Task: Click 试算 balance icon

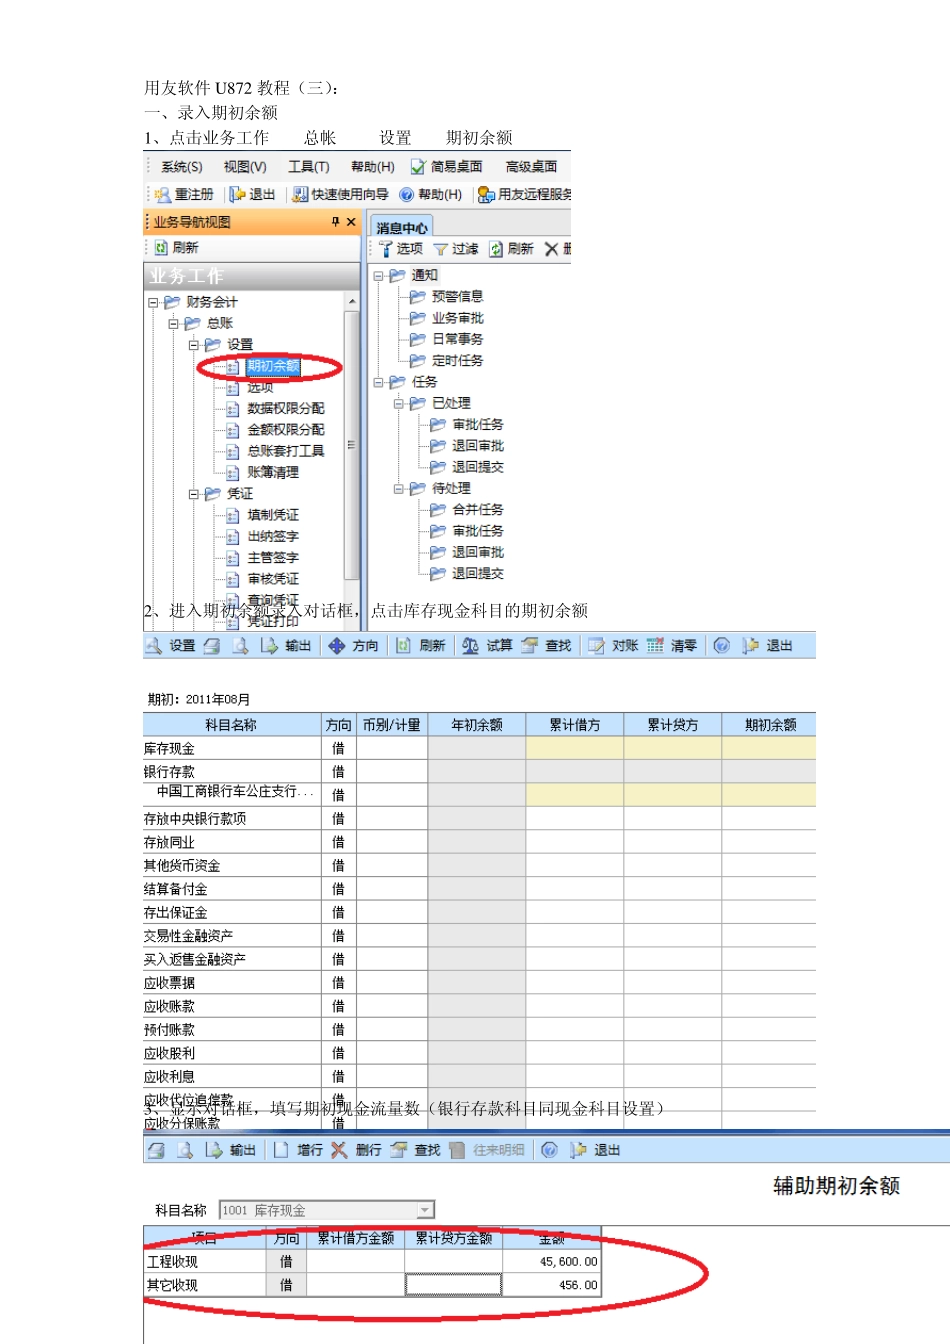Action: click(x=487, y=646)
